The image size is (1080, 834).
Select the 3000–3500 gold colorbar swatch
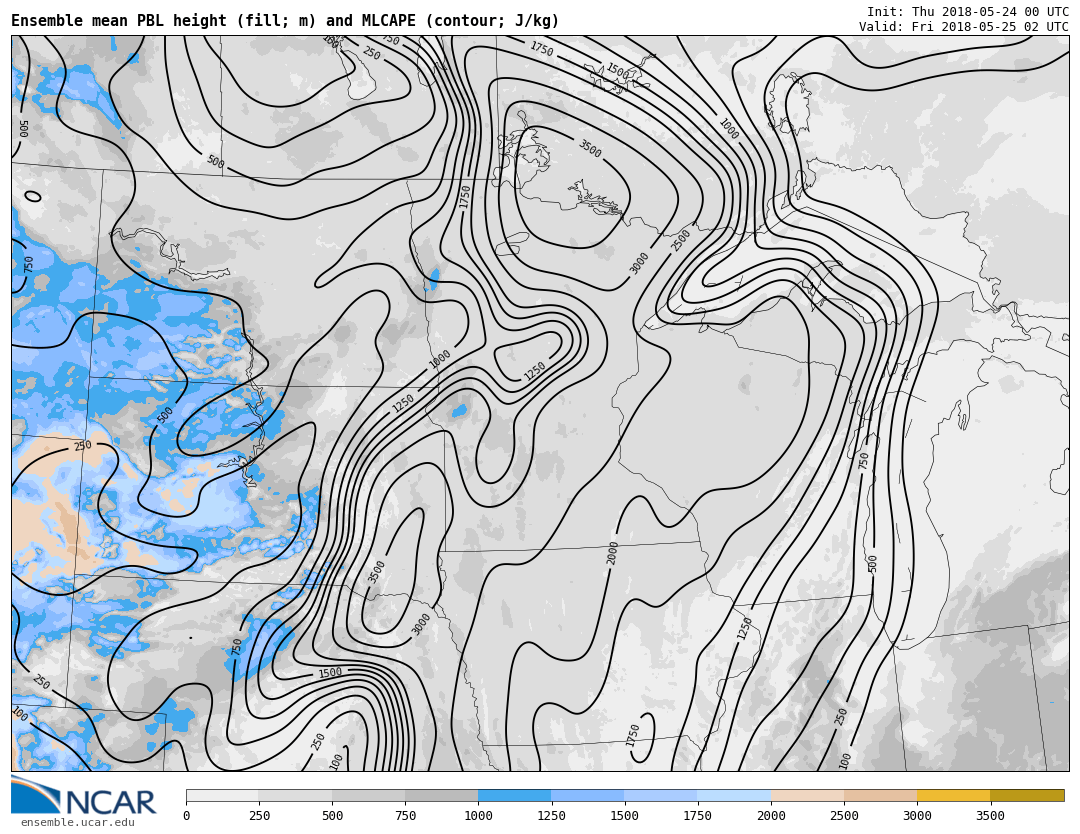tap(953, 796)
